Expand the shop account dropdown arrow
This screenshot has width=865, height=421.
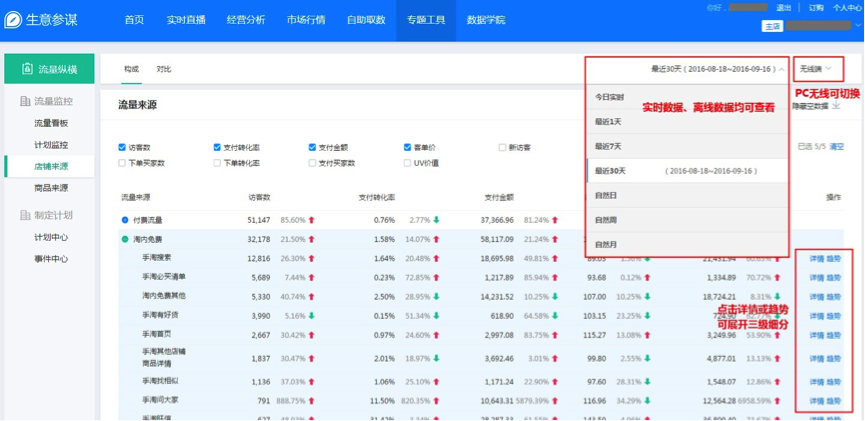pyautogui.click(x=856, y=26)
